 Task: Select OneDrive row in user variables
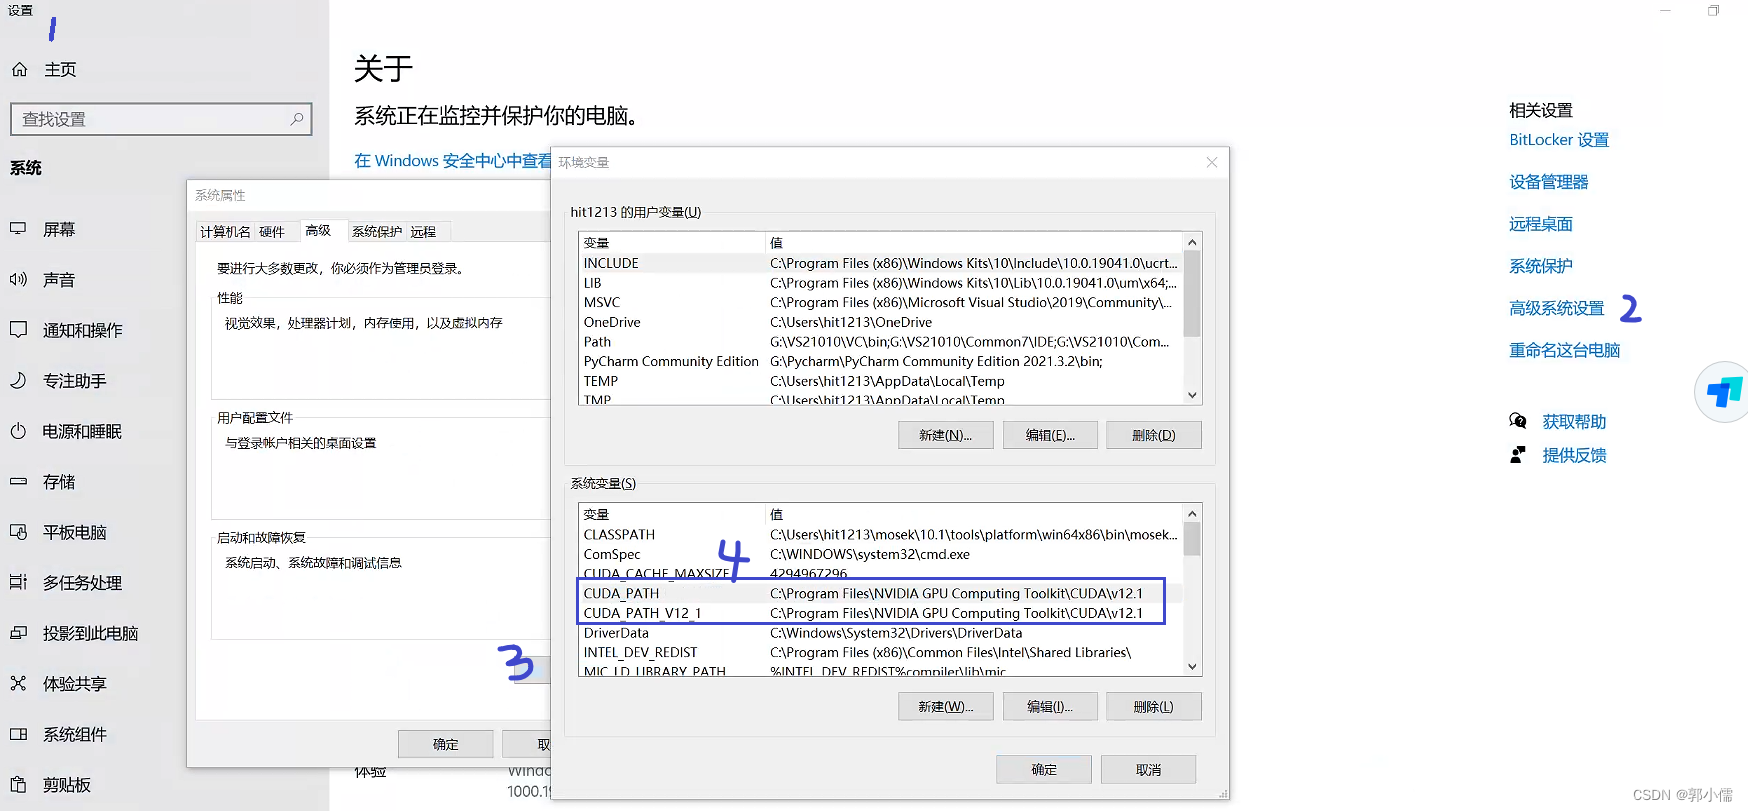coord(880,322)
